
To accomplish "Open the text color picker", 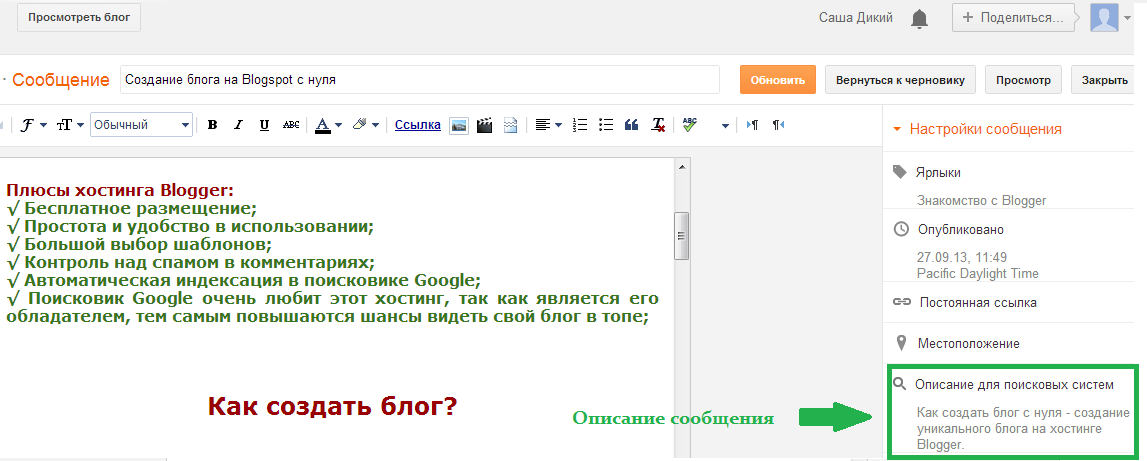I will click(328, 125).
